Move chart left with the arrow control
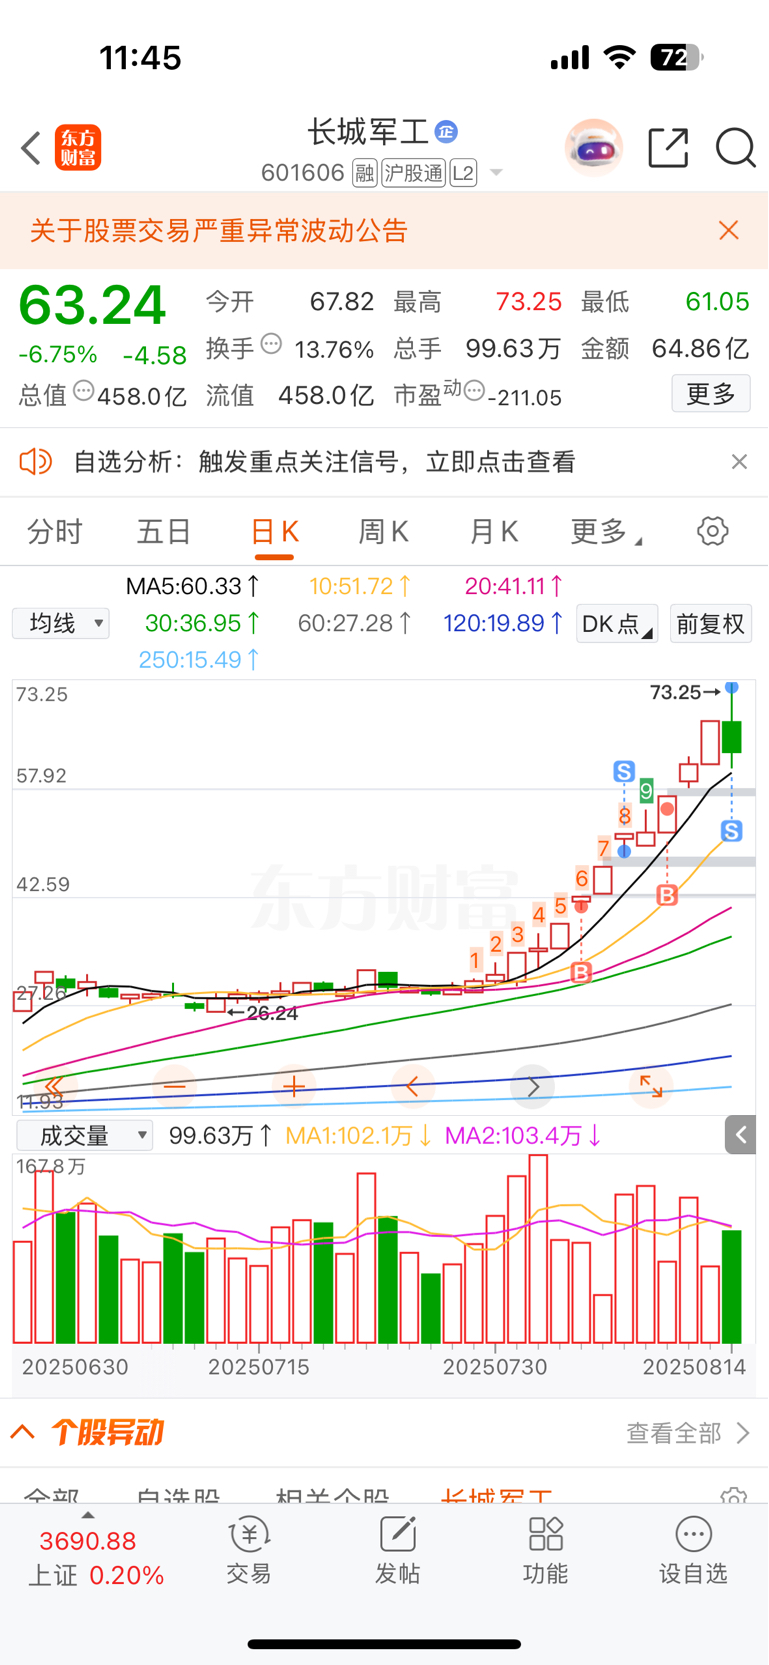 (413, 1086)
